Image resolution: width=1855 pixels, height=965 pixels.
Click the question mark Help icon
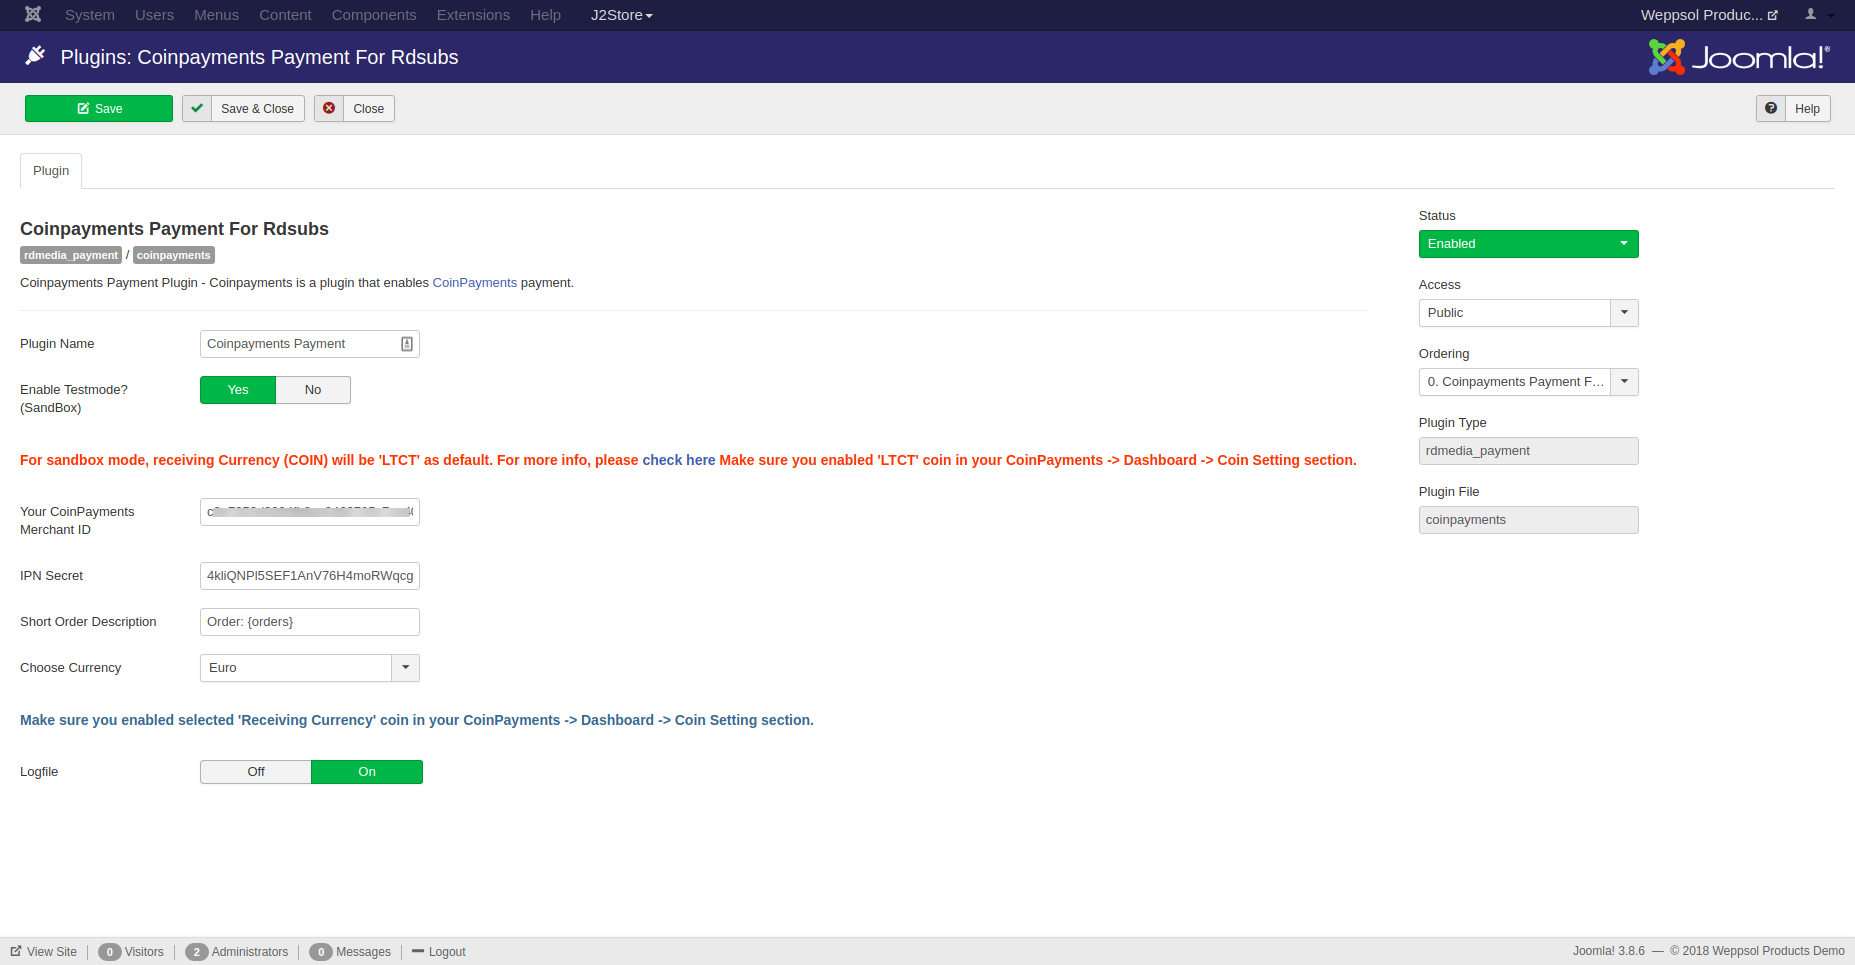click(1771, 109)
